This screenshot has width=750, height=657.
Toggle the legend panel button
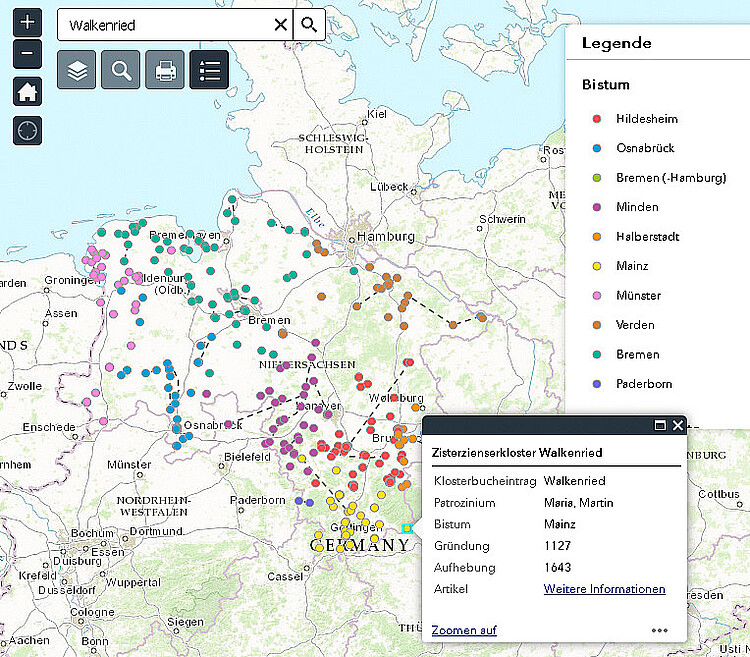pyautogui.click(x=209, y=70)
